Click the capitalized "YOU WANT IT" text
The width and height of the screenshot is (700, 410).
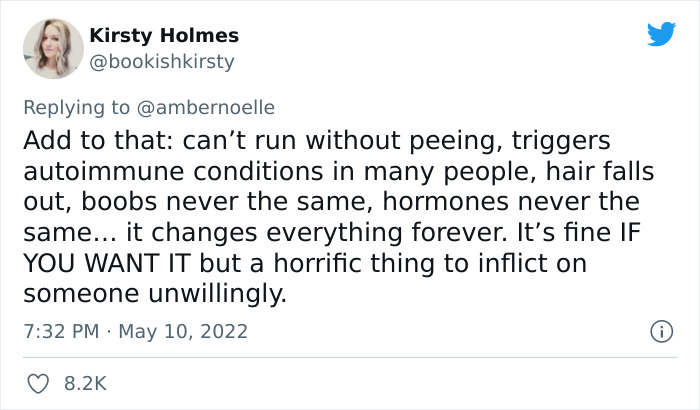tap(110, 265)
